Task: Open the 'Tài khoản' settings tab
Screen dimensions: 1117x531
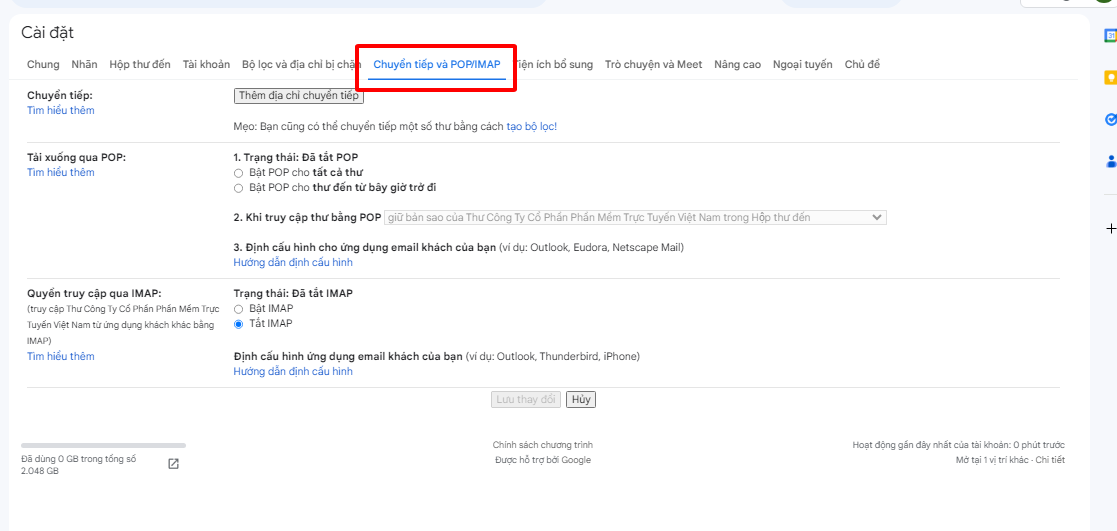Action: pos(206,65)
